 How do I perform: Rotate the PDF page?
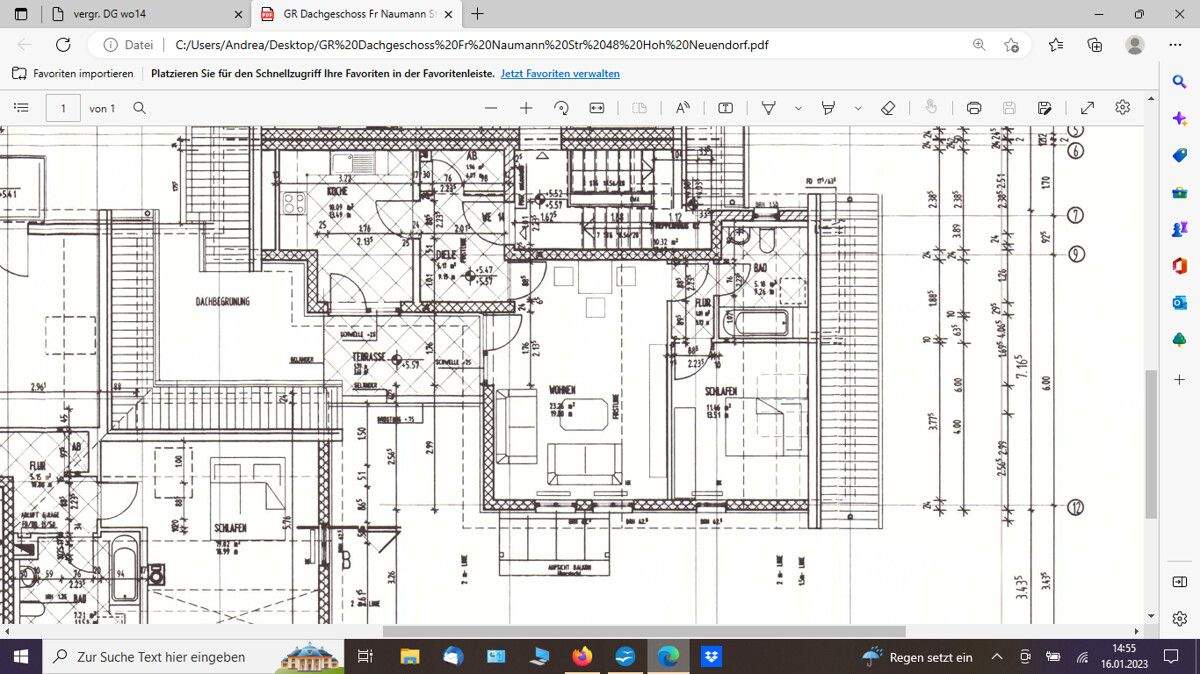561,108
